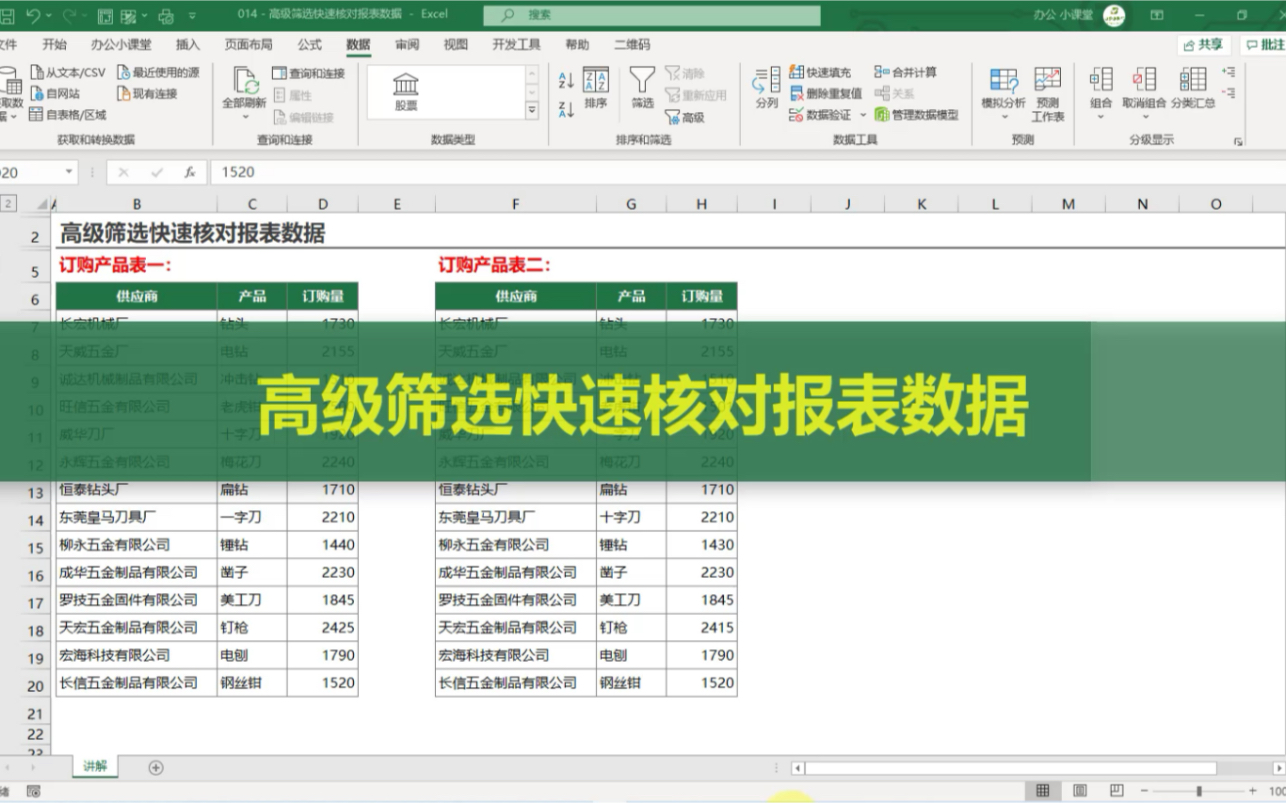Open the customize quick access toolbar dropdown
Screen dimensions: 1286x803
coord(192,16)
